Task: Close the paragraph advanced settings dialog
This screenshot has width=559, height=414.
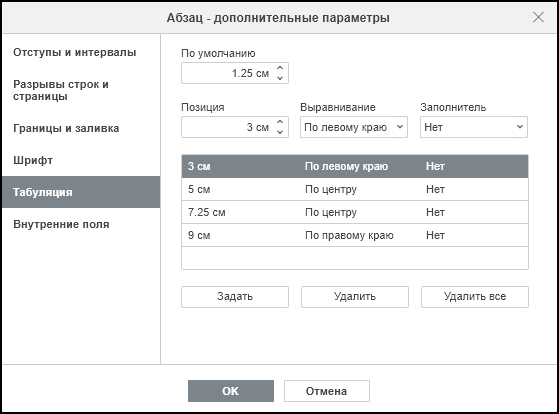Action: pyautogui.click(x=538, y=17)
